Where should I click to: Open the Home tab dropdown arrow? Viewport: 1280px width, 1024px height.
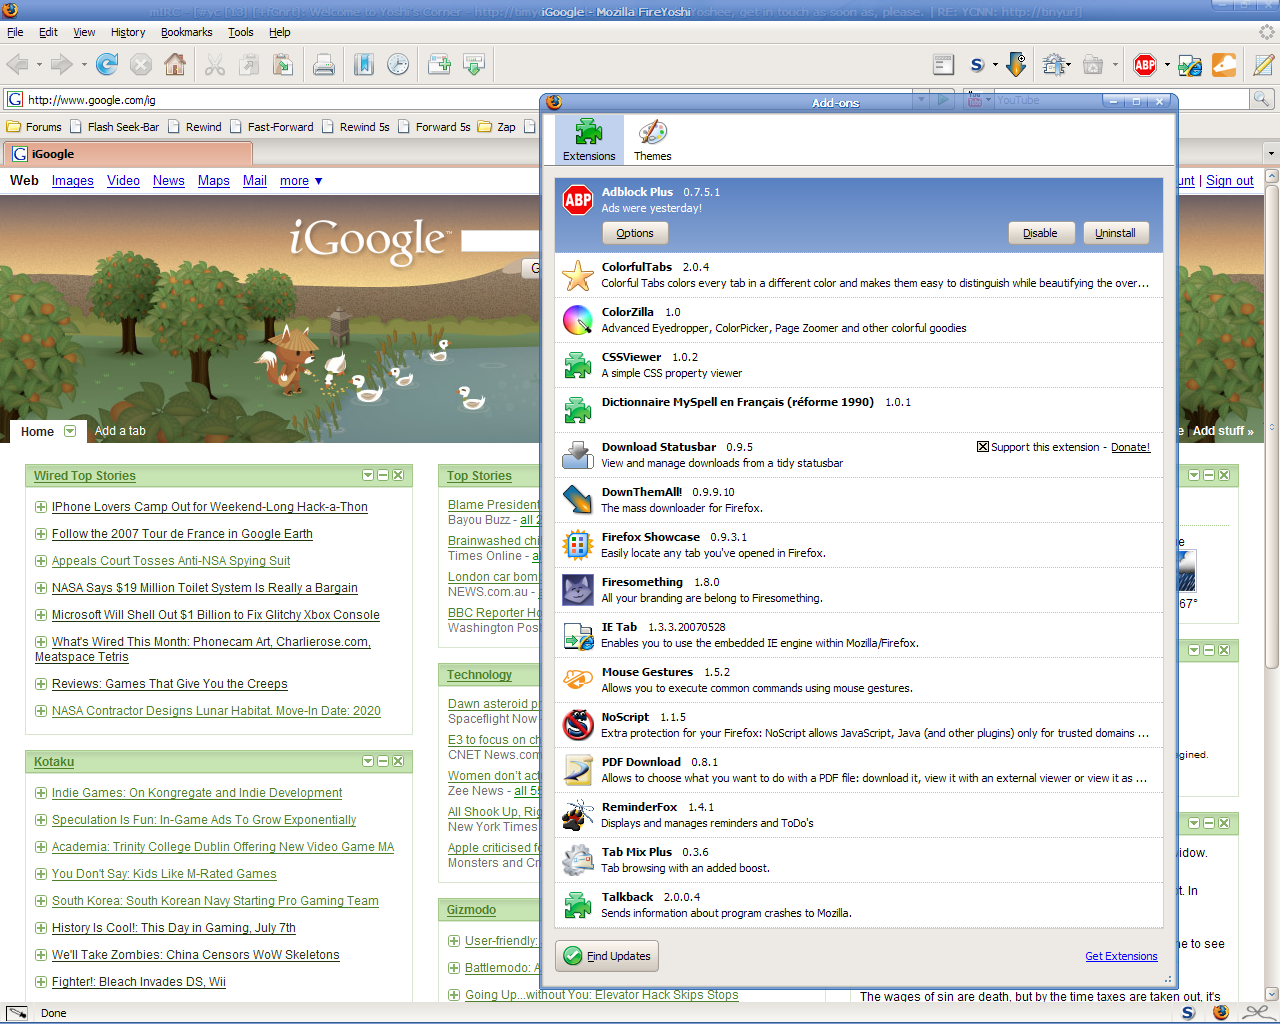[x=70, y=431]
